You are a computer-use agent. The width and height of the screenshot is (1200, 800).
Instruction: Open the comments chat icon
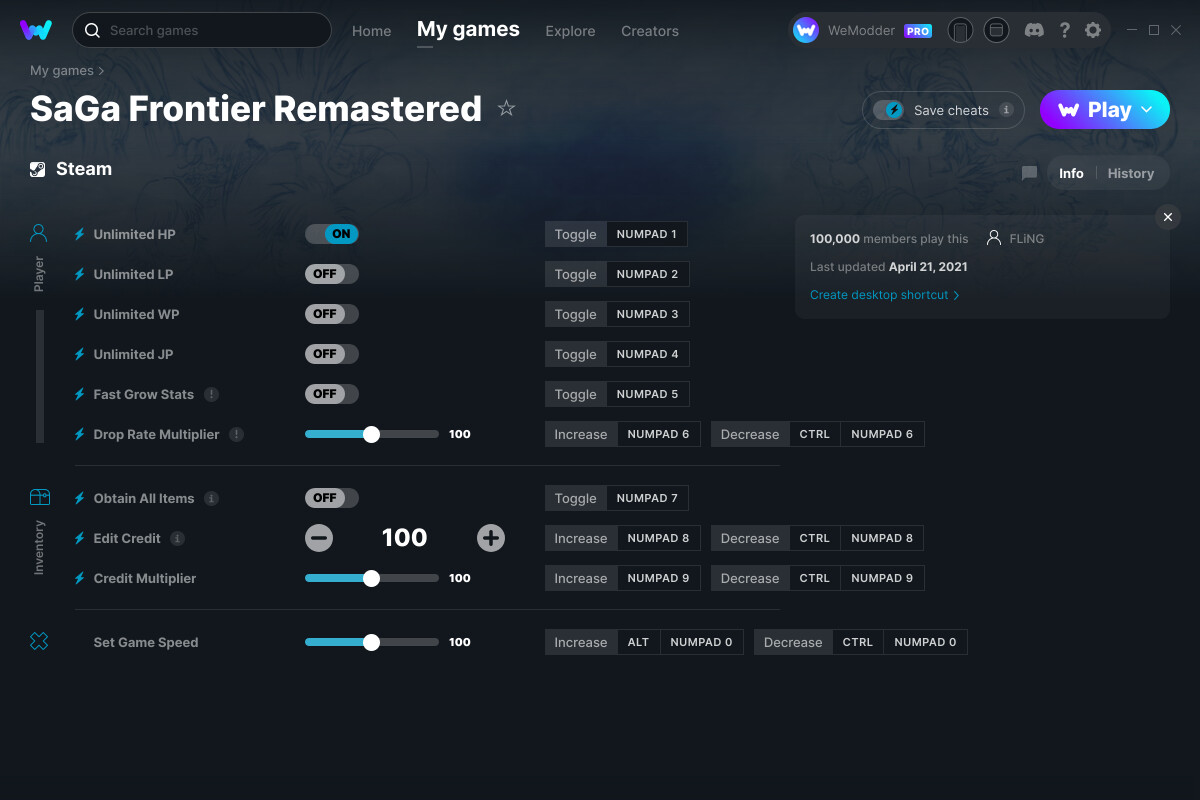1029,173
